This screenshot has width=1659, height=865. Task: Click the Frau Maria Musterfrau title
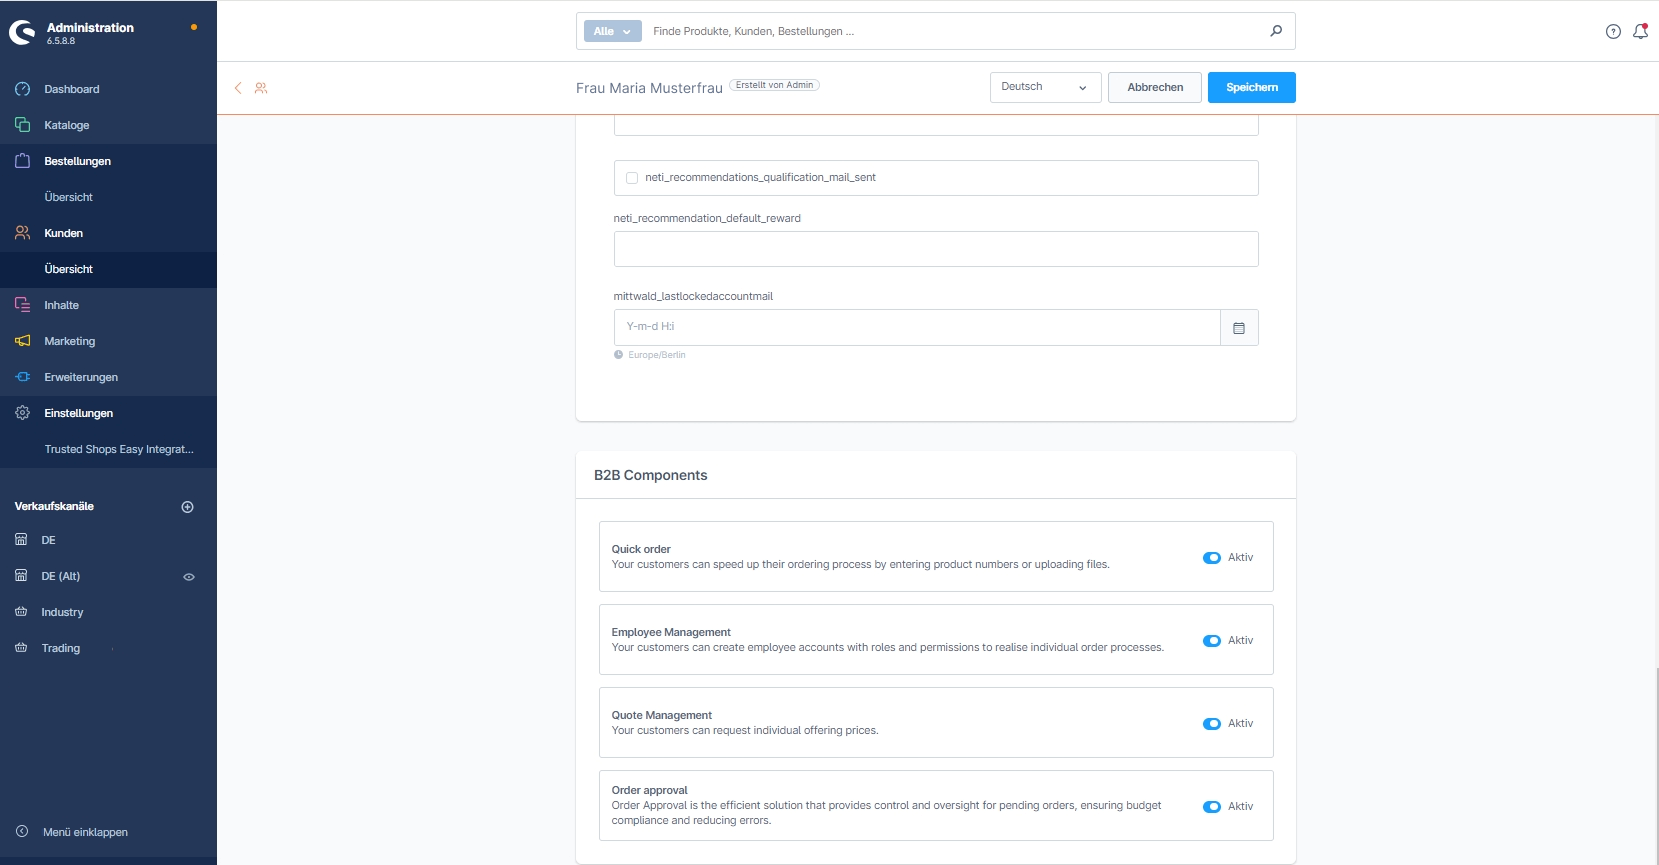649,88
